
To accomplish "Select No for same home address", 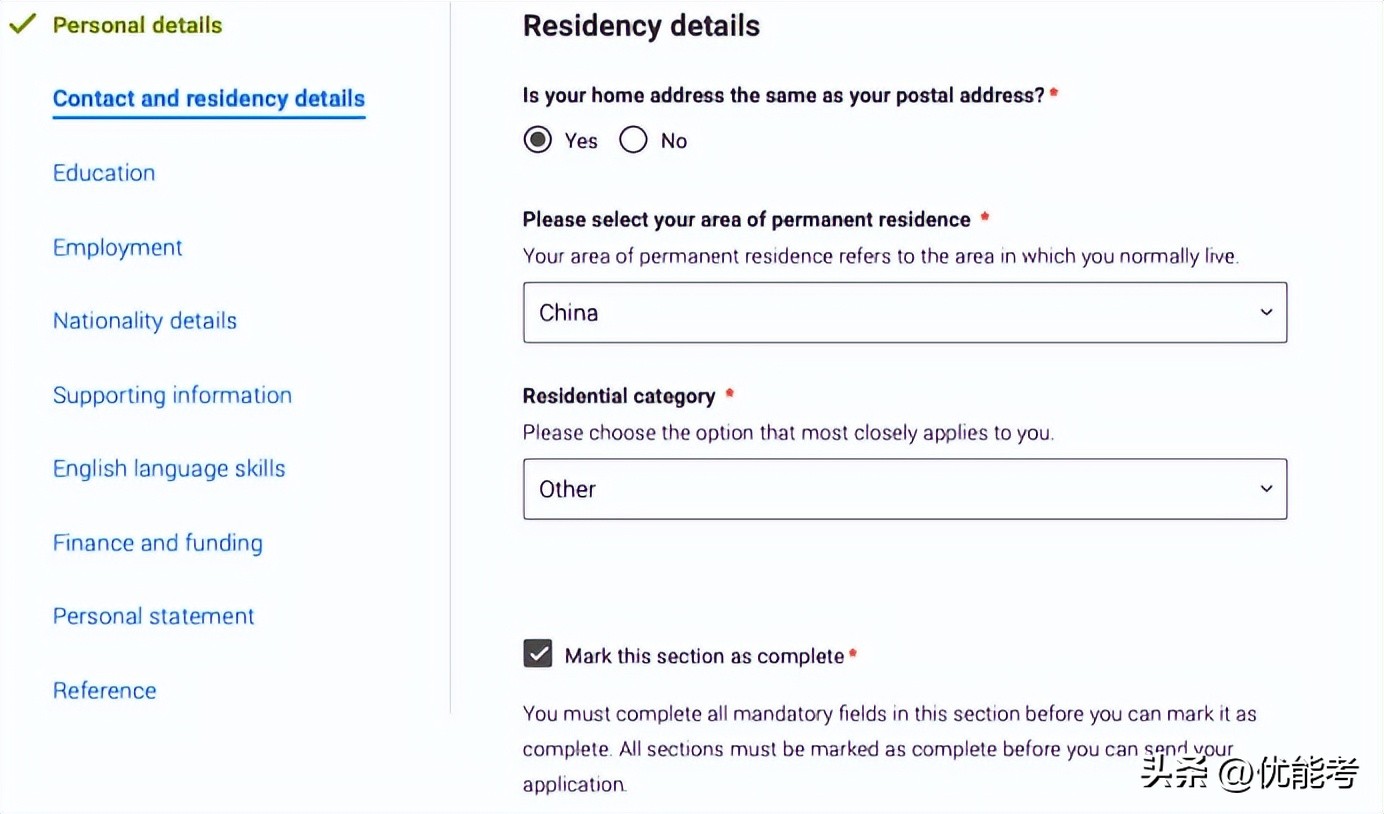I will point(633,140).
